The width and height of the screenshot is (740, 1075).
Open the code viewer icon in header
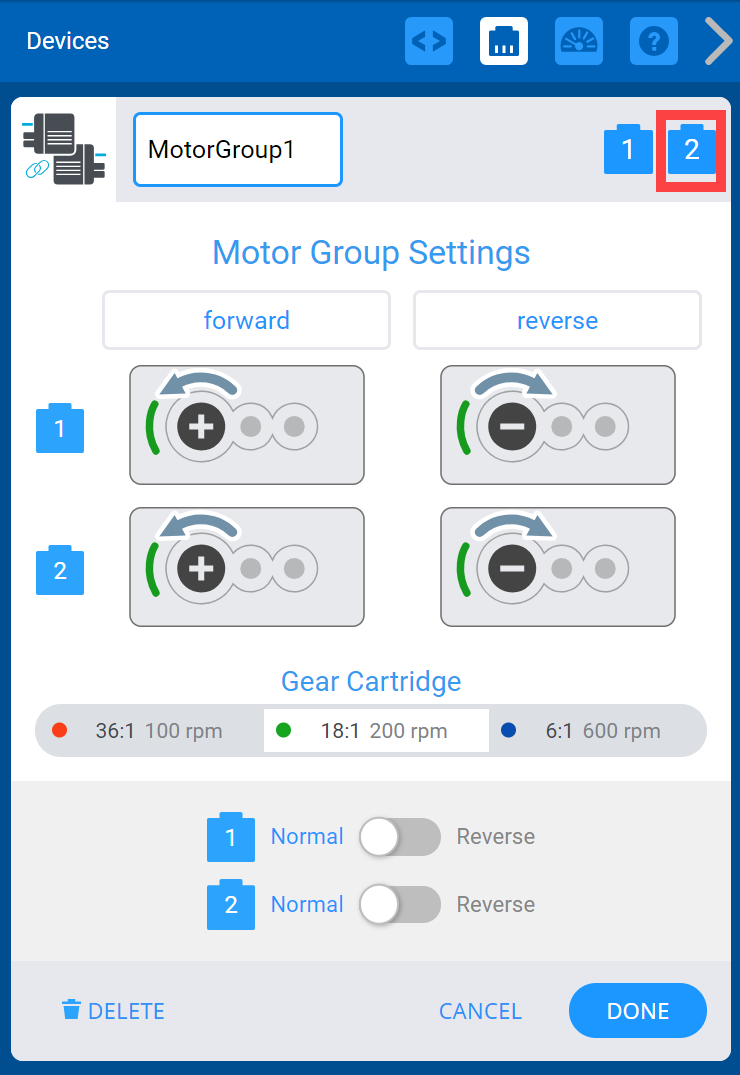429,41
